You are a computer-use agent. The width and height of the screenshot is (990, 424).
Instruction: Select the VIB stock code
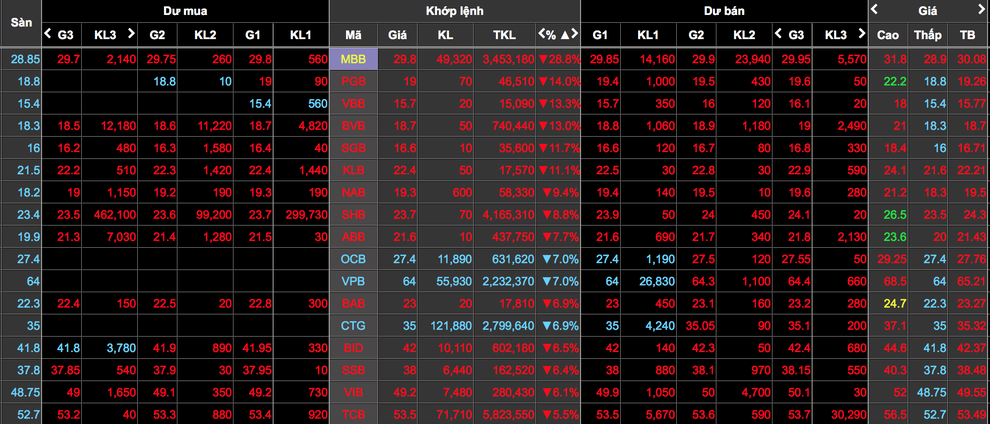point(354,392)
